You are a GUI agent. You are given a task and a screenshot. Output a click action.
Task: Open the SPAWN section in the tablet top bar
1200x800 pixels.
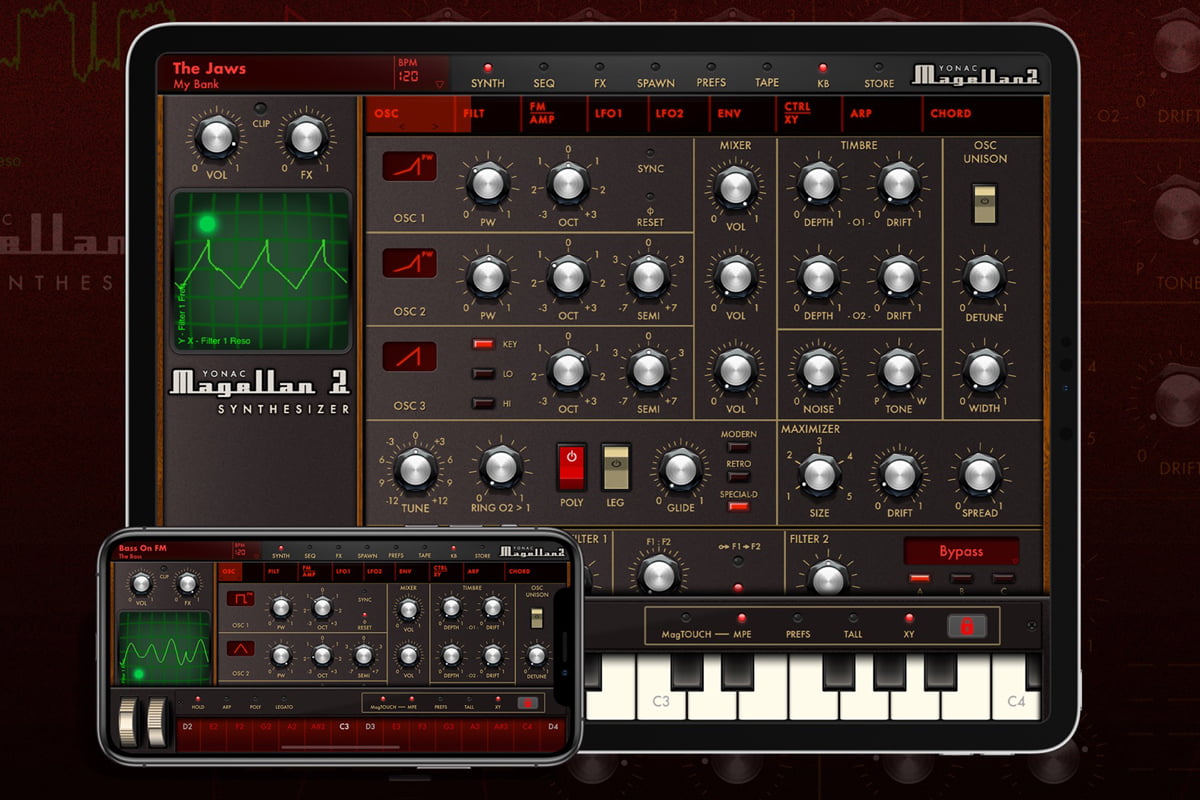coord(656,76)
